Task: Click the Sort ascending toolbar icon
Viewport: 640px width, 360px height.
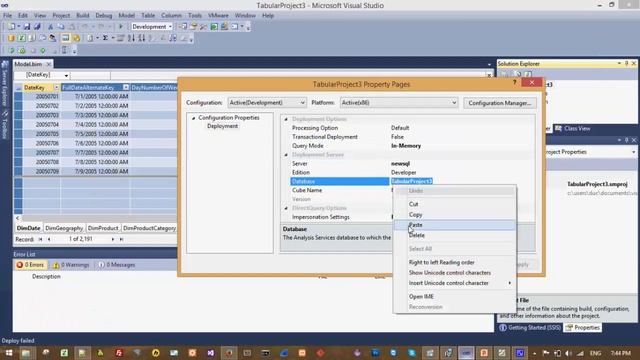Action: [131, 38]
